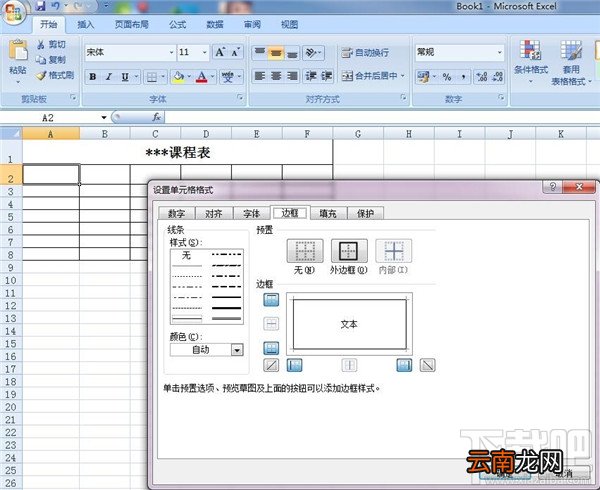Screen dimensions: 600x490
Task: Open Conditional Formatting (条件格式)
Action: pyautogui.click(x=531, y=62)
